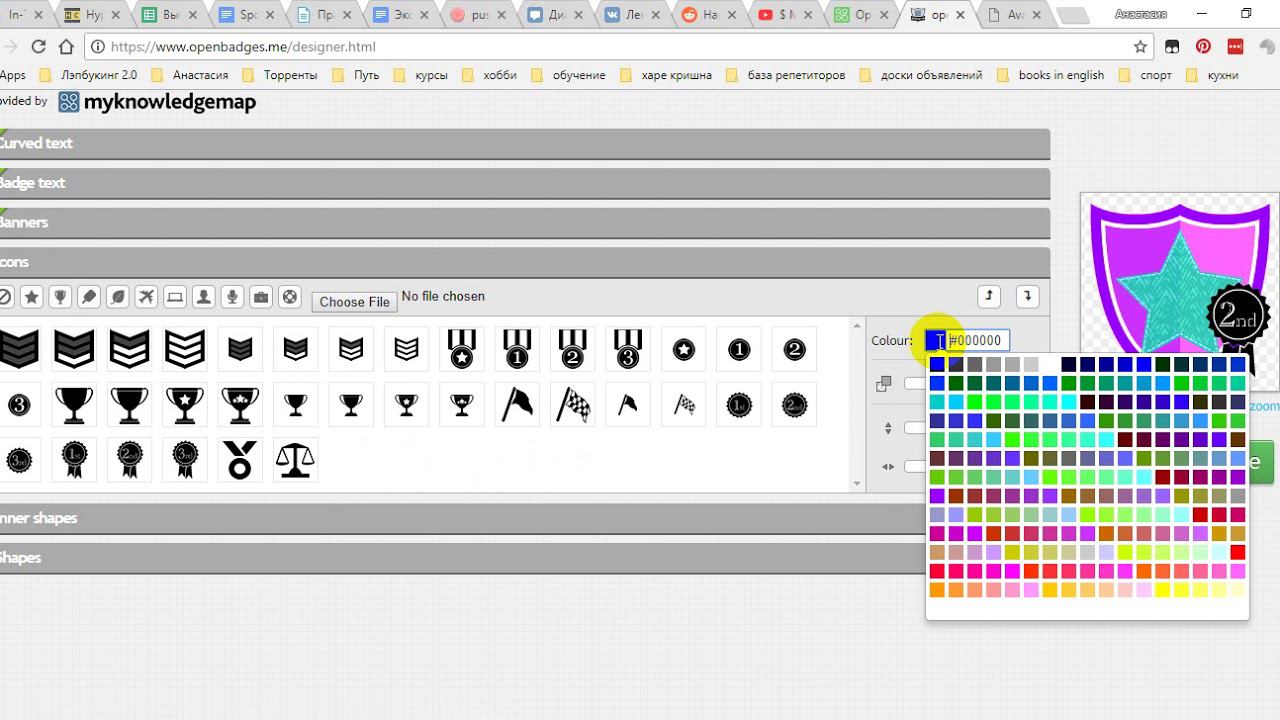The width and height of the screenshot is (1280, 720).
Task: Open the myknowledgemap logo link
Action: [x=157, y=102]
